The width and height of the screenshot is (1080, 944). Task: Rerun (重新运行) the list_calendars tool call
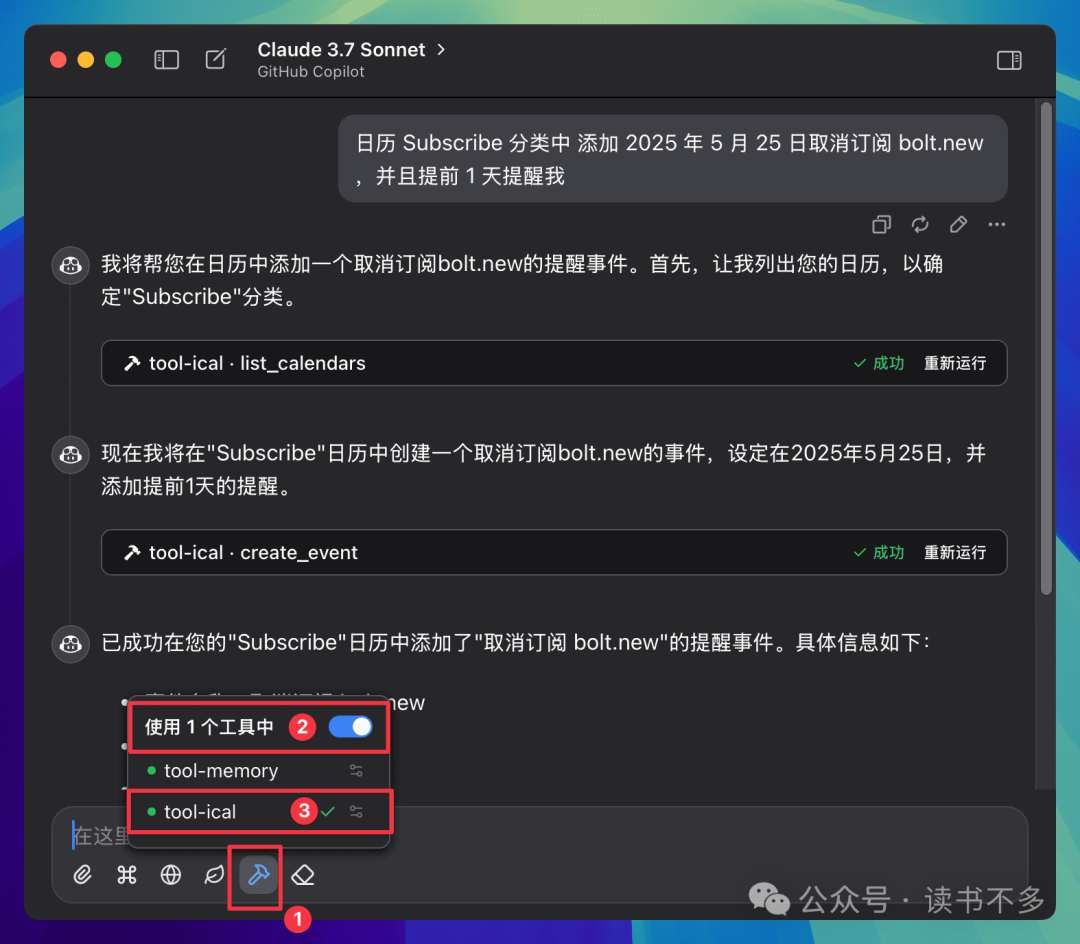955,363
